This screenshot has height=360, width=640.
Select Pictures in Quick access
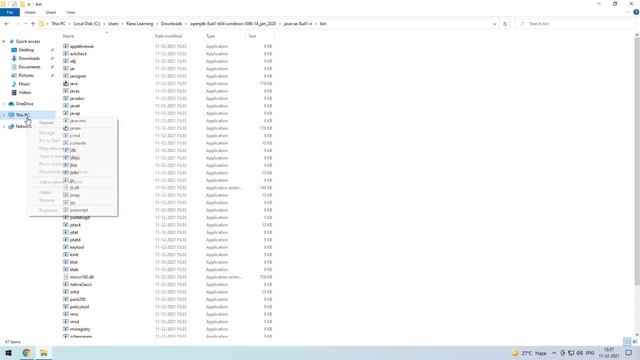coord(26,76)
